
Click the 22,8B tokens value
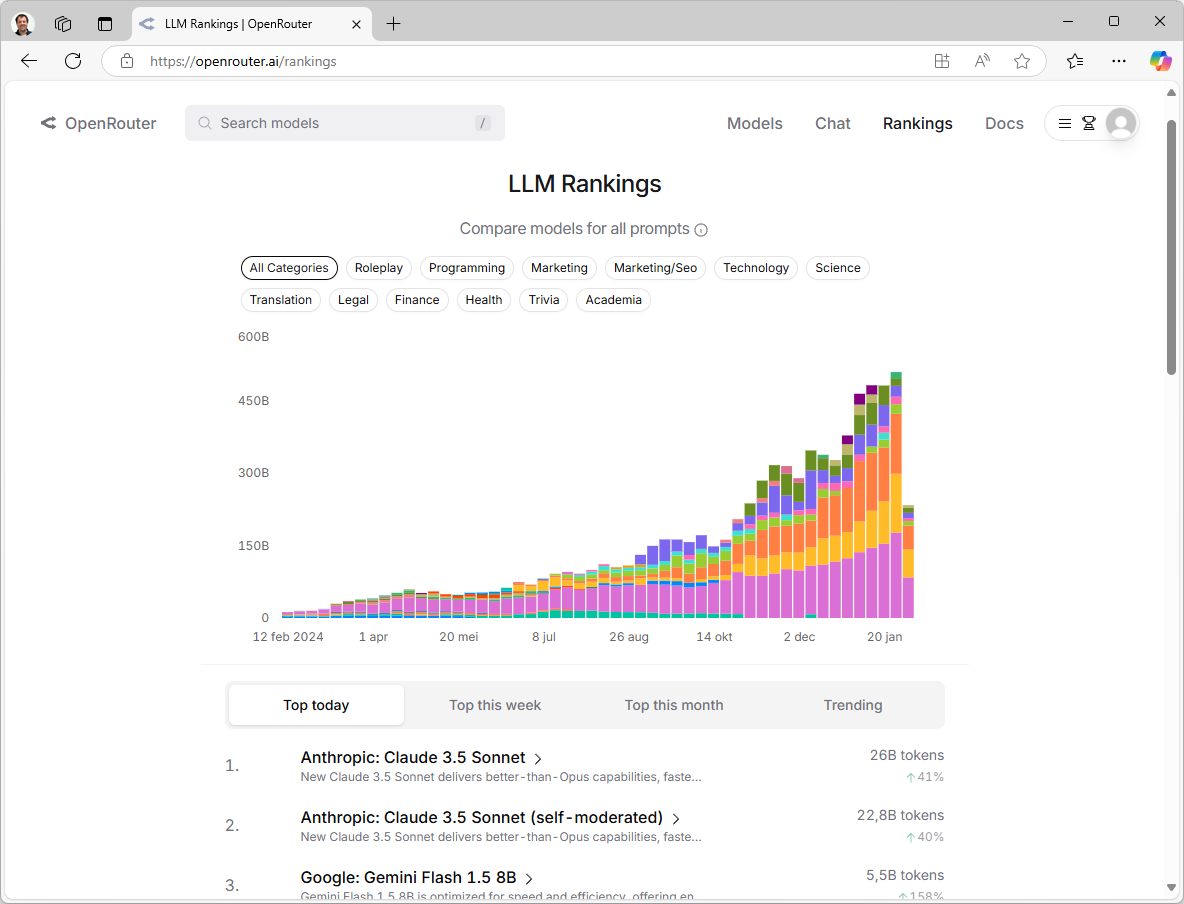tap(901, 816)
